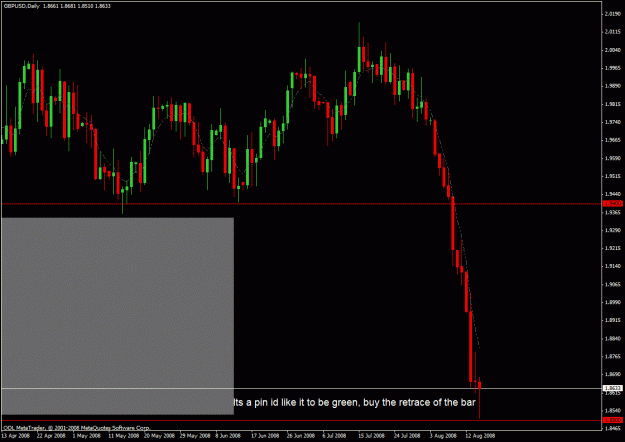Click the 2.0190 price axis label

[611, 14]
